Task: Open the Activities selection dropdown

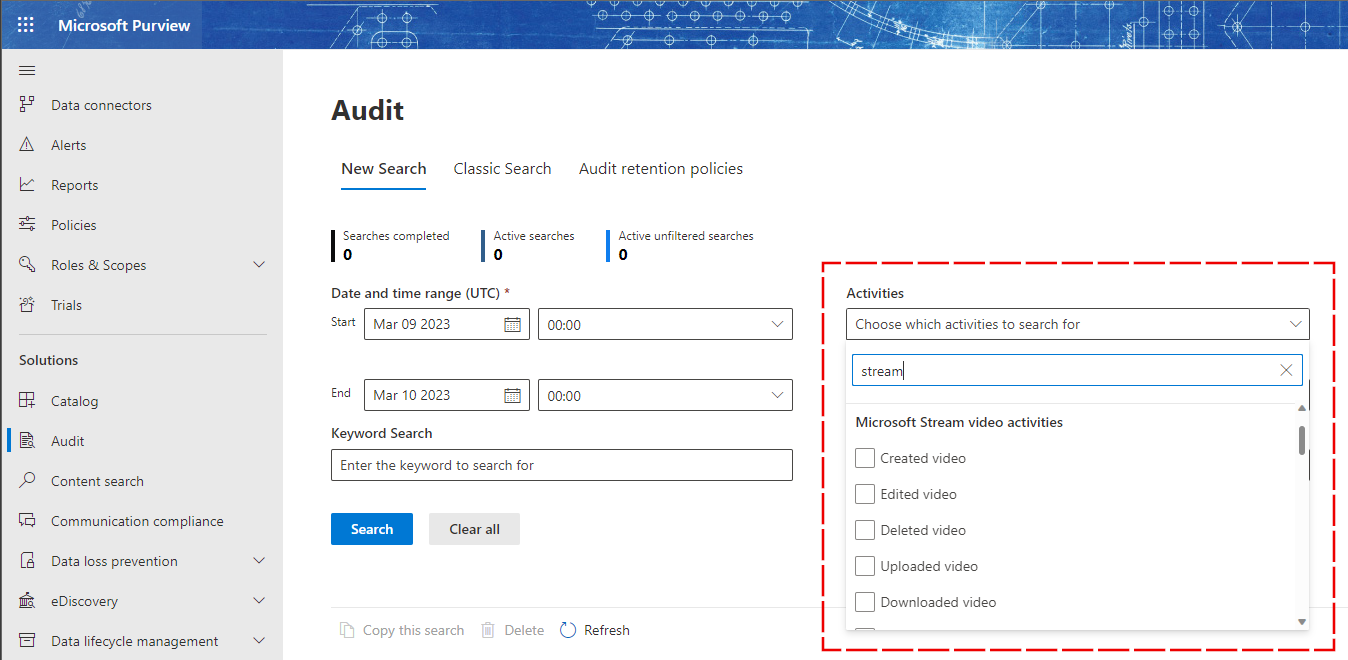Action: tap(1077, 324)
